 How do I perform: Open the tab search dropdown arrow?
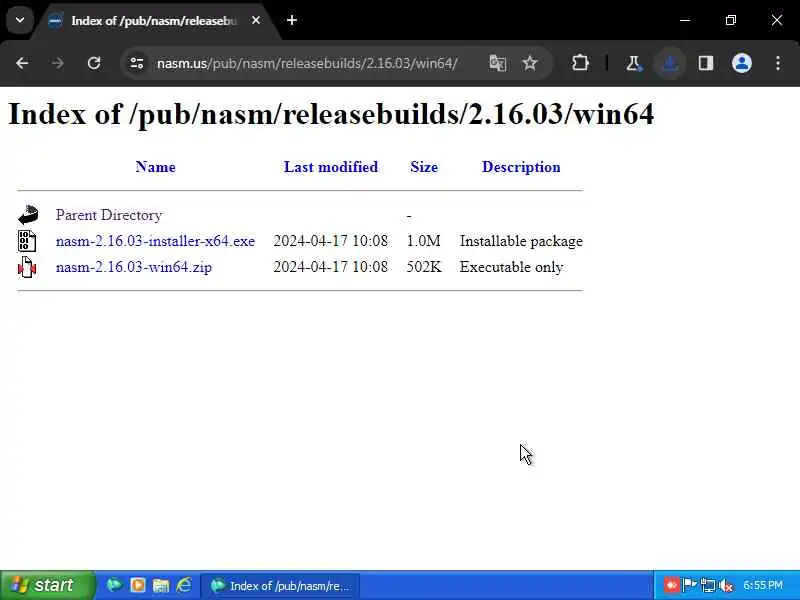[20, 20]
